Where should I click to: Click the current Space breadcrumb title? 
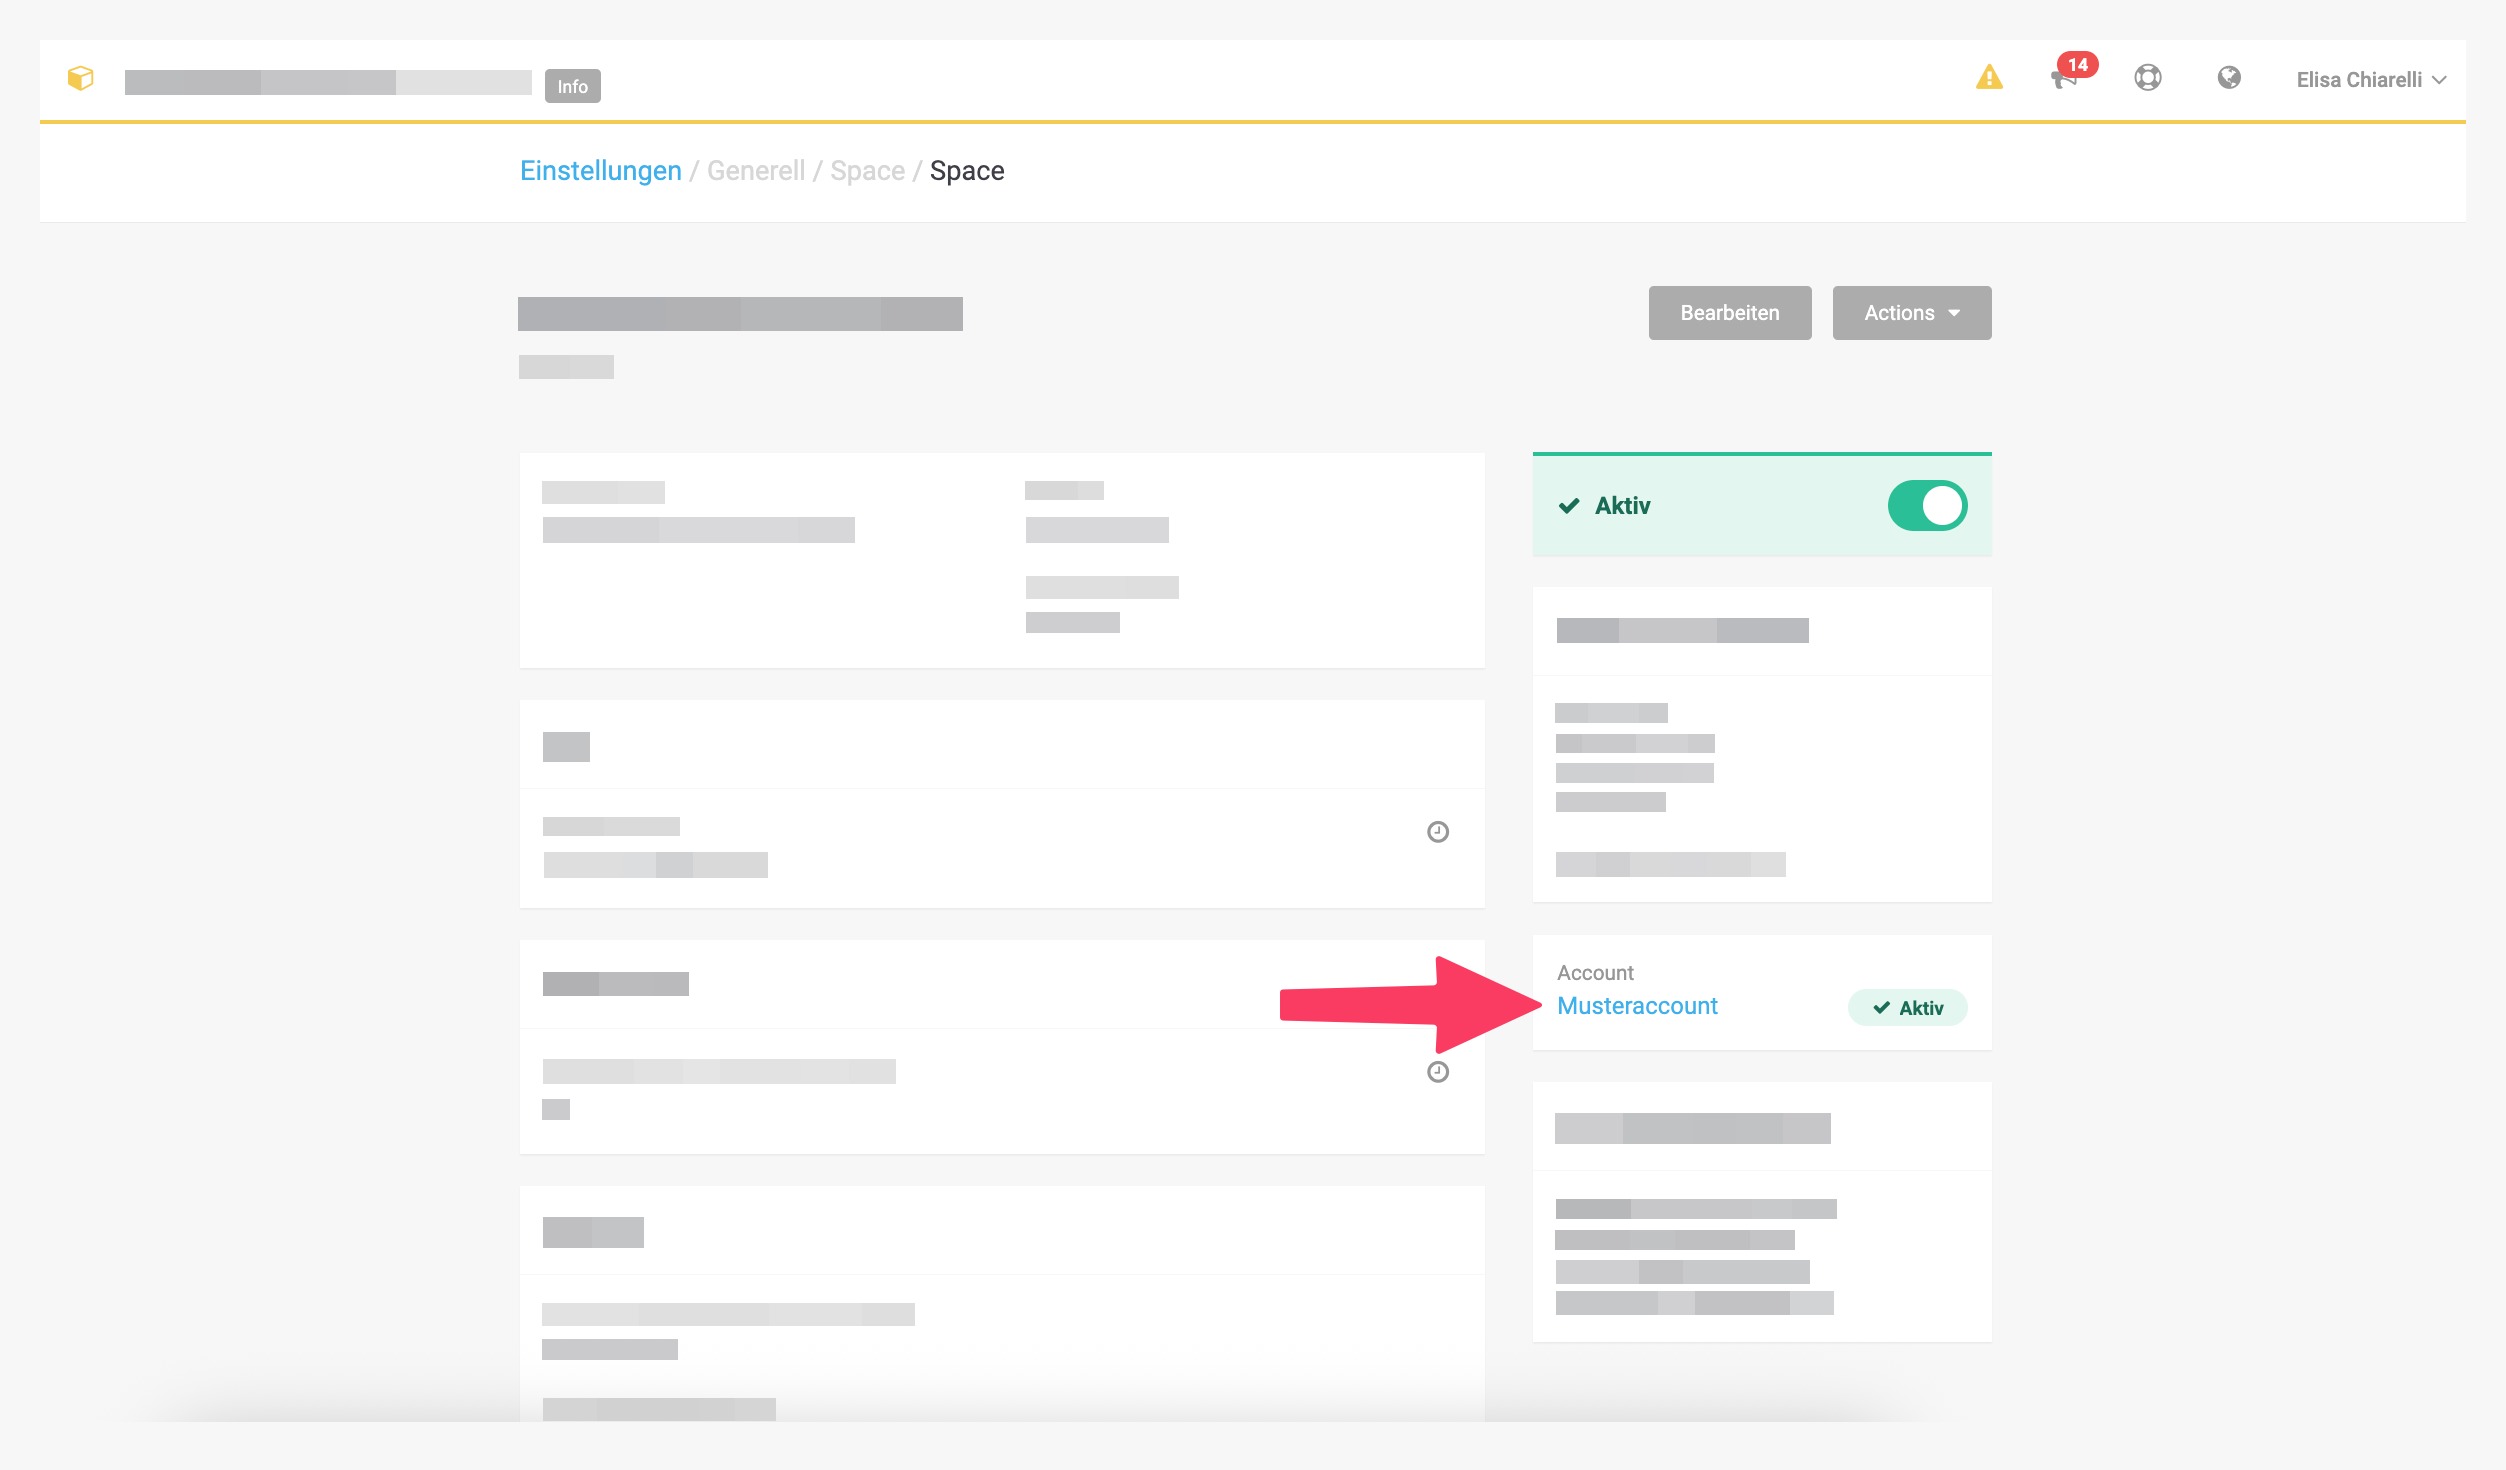pyautogui.click(x=967, y=171)
